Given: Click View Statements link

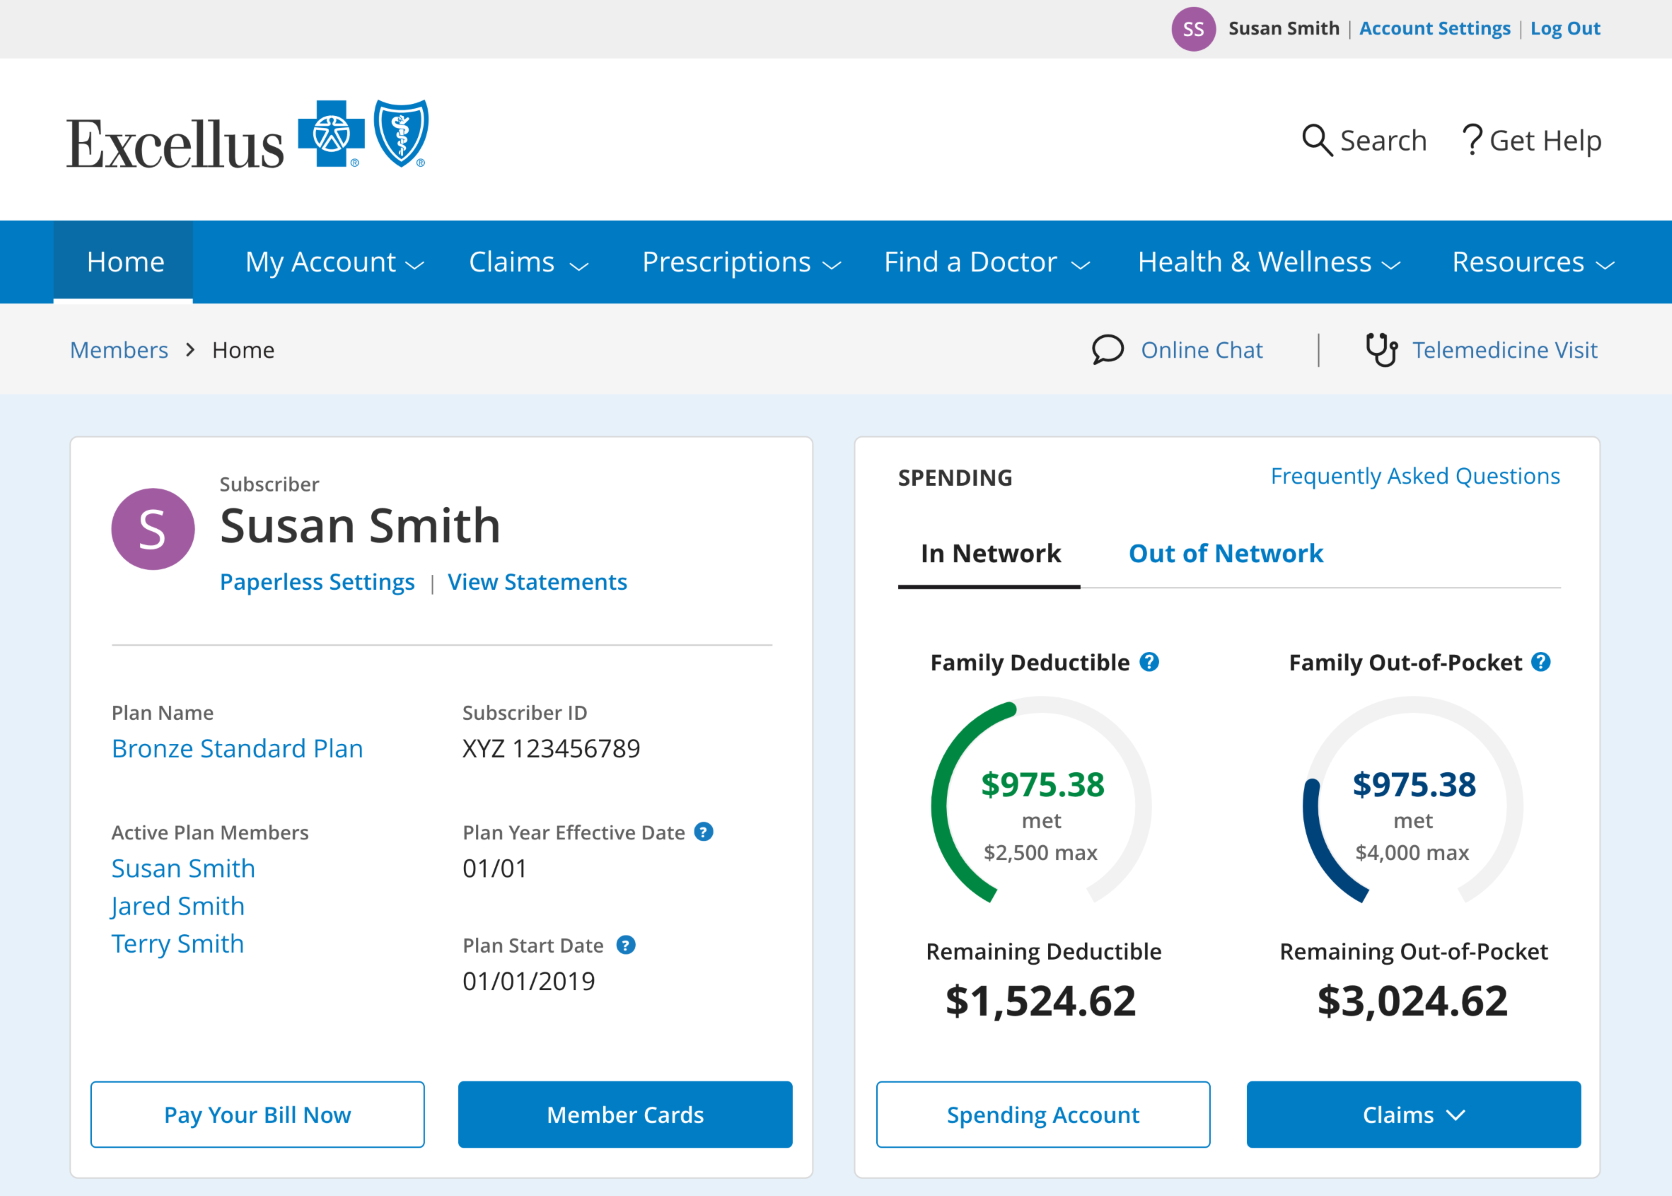Looking at the screenshot, I should coord(537,582).
